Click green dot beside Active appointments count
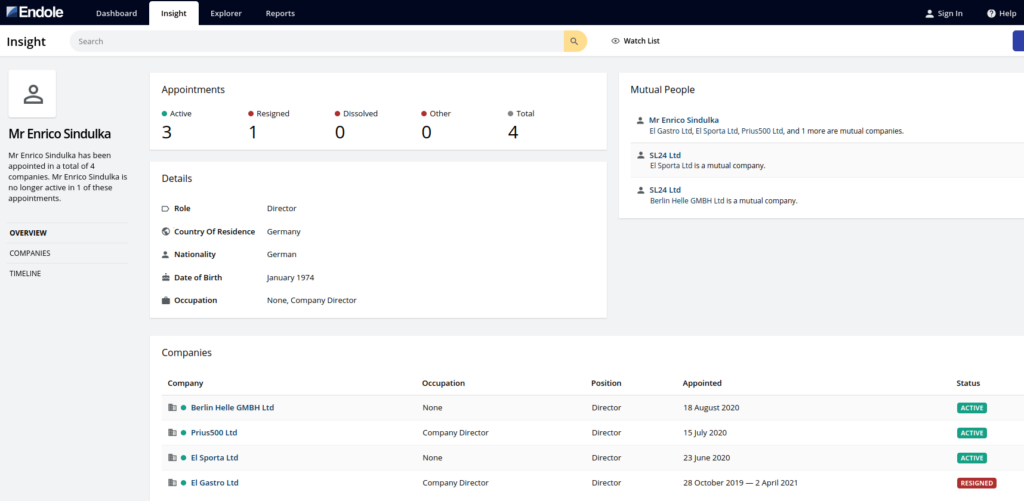Image resolution: width=1024 pixels, height=501 pixels. tap(165, 114)
